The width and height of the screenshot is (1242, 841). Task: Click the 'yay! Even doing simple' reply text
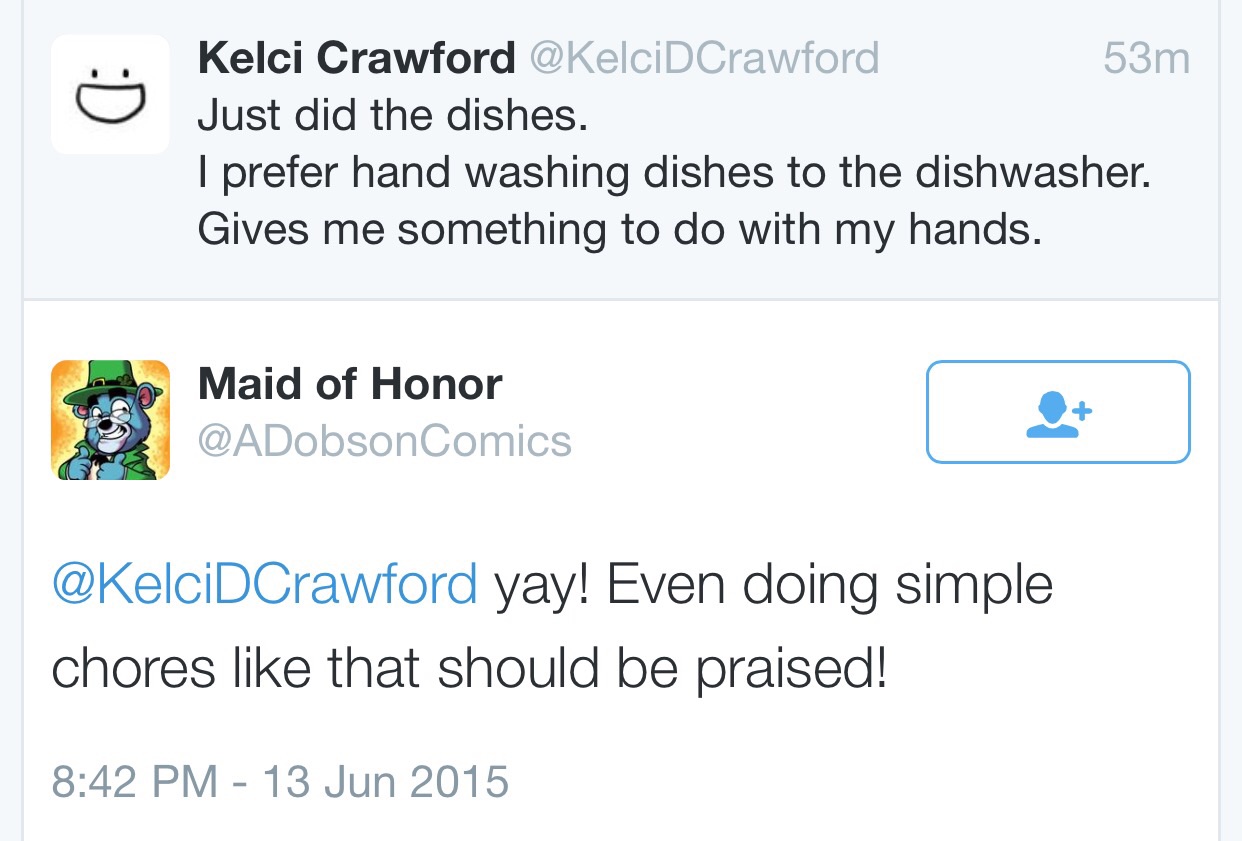pyautogui.click(x=773, y=586)
